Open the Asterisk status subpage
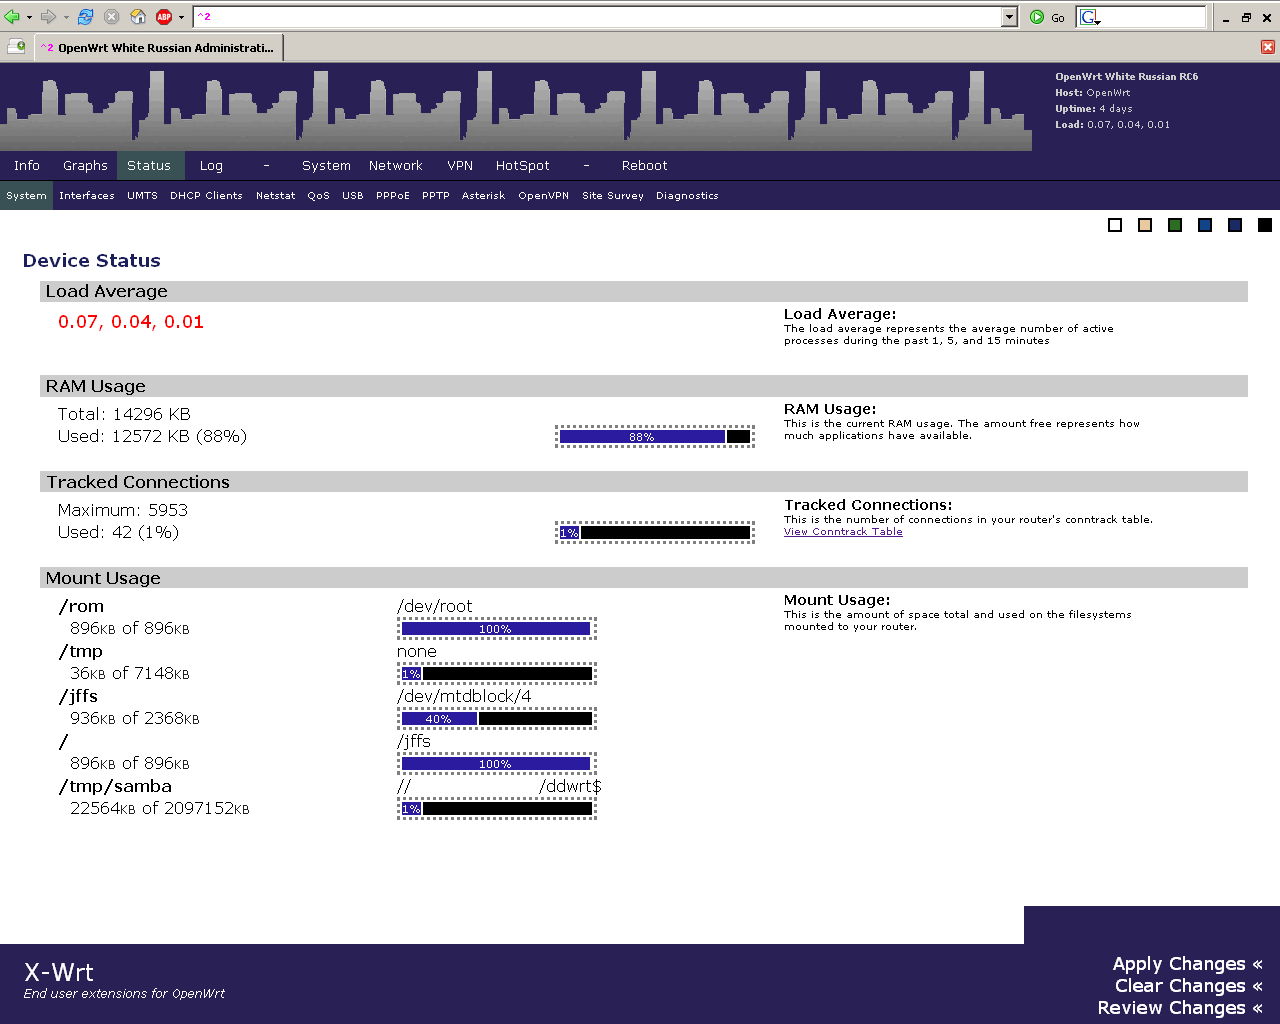Image resolution: width=1280 pixels, height=1024 pixels. pyautogui.click(x=483, y=196)
